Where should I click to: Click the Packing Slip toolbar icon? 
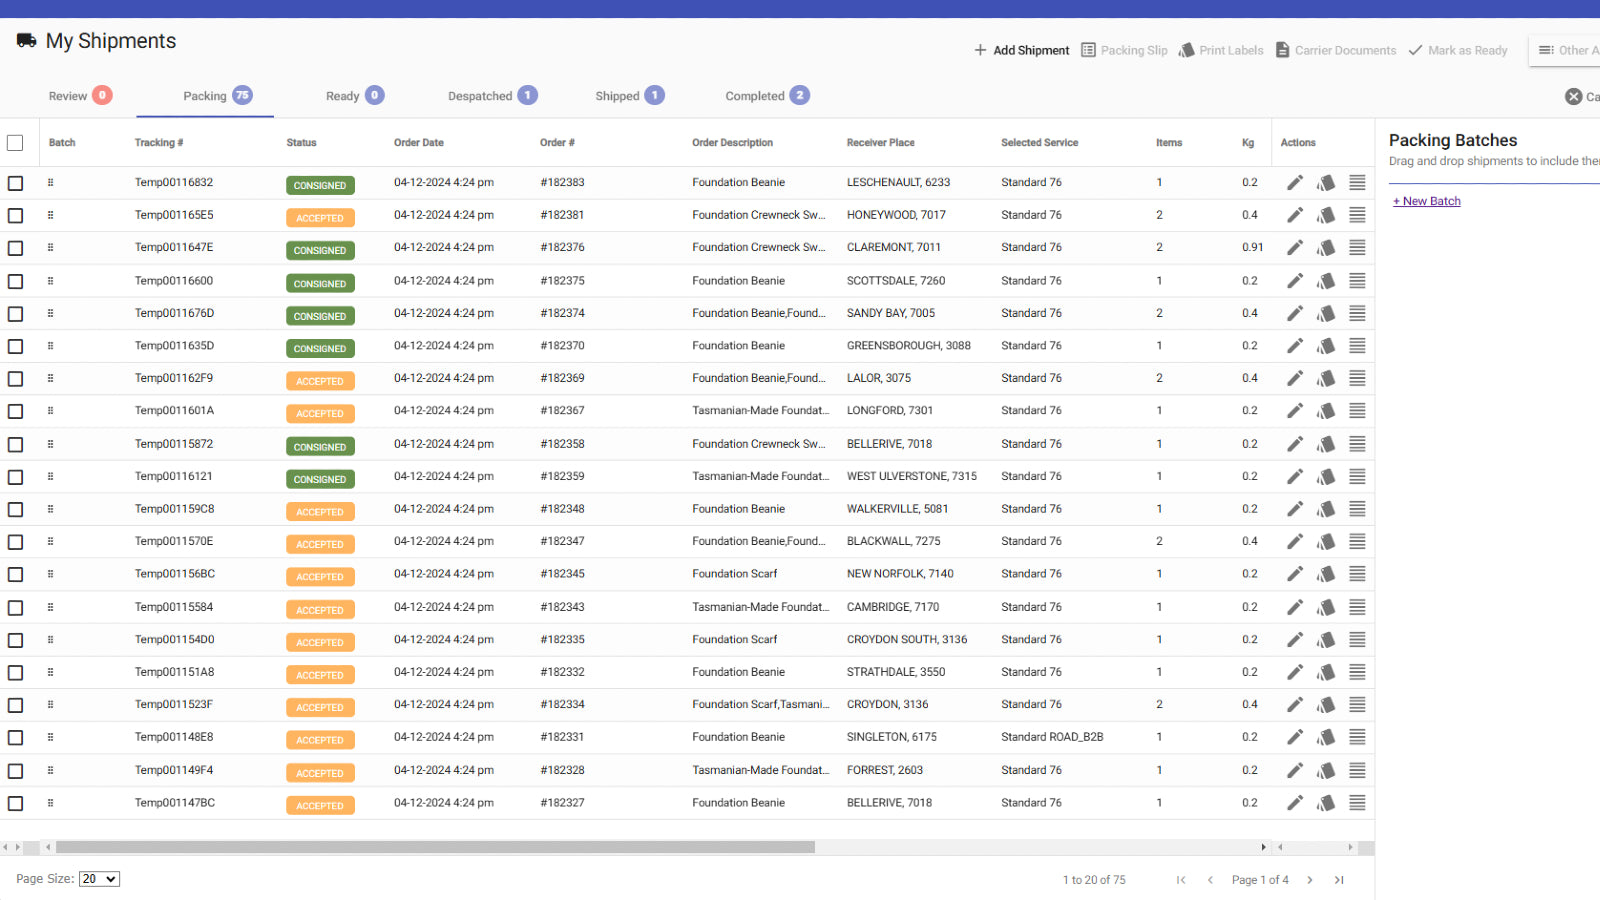click(x=1087, y=50)
